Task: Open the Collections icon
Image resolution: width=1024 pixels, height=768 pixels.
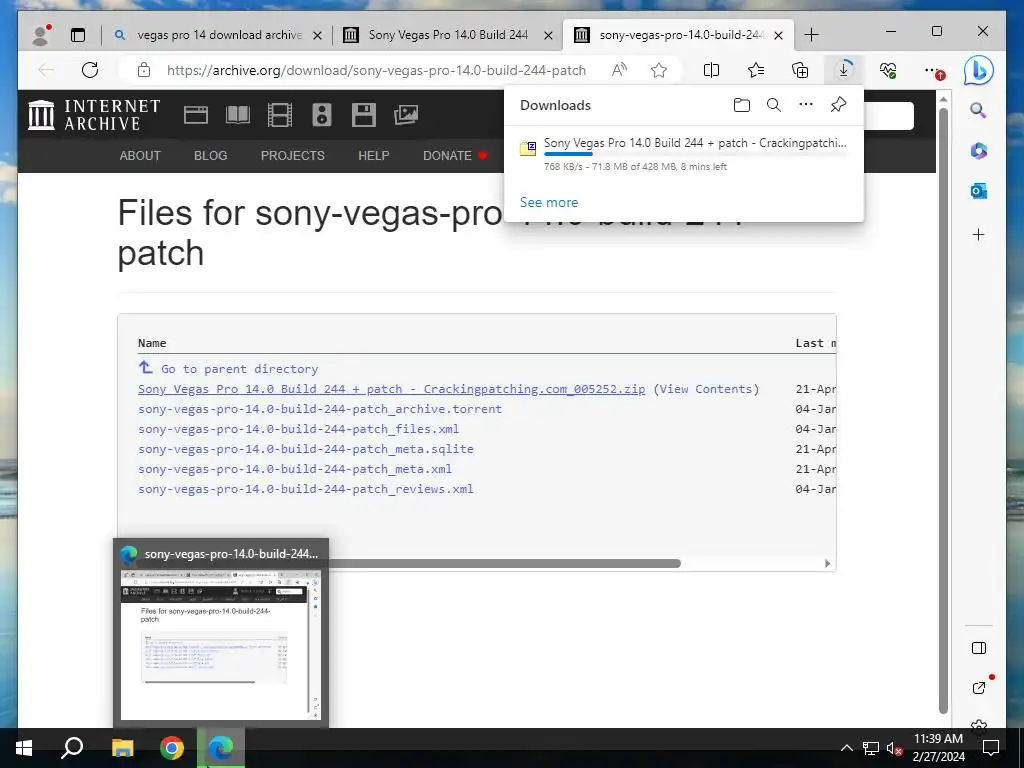Action: click(800, 70)
